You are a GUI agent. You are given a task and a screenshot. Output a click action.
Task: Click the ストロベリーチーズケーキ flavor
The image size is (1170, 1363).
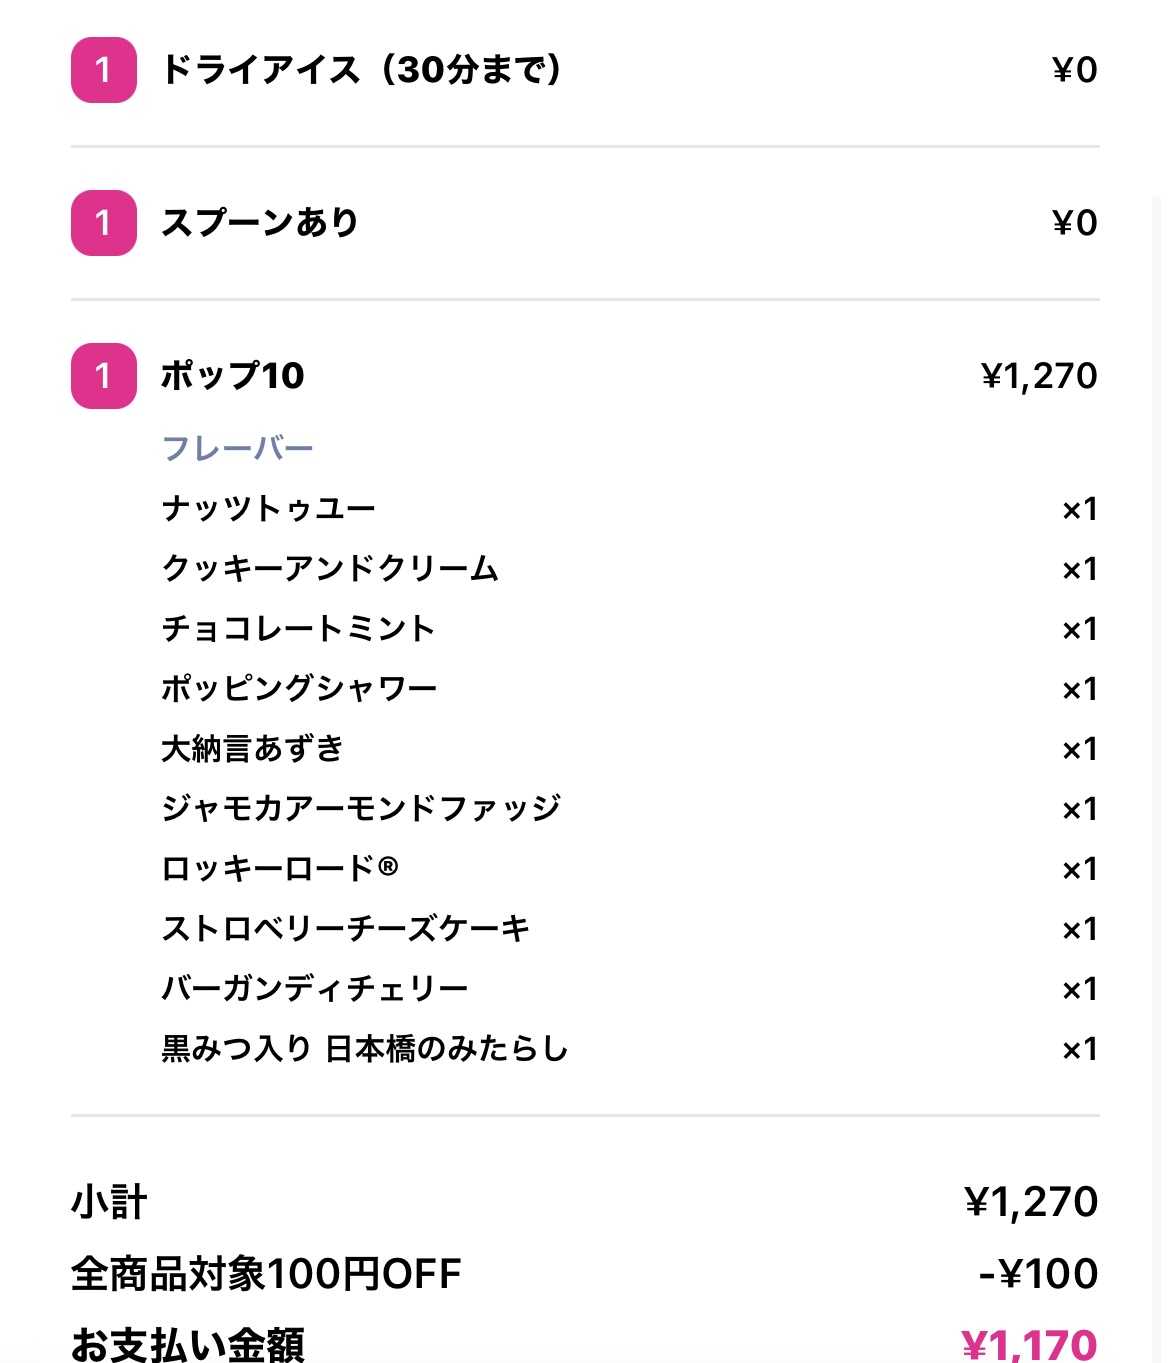pos(345,929)
